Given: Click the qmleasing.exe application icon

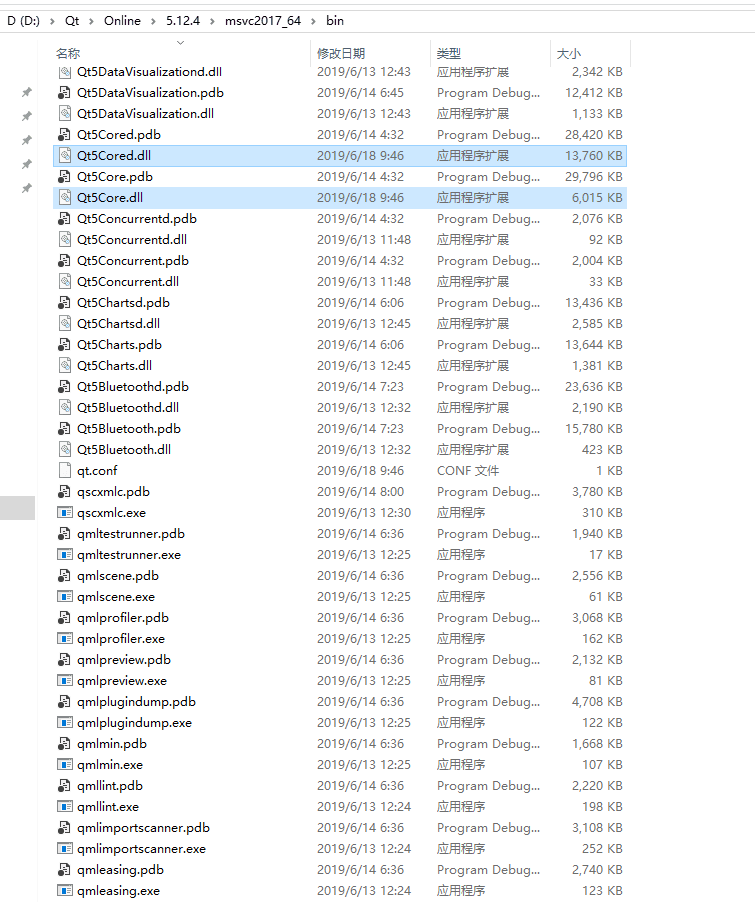Looking at the screenshot, I should tap(65, 891).
